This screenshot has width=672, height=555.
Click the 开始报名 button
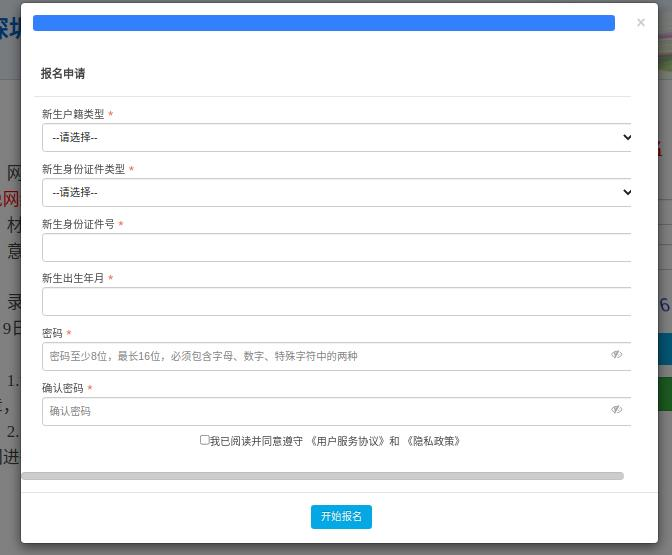[x=341, y=517]
